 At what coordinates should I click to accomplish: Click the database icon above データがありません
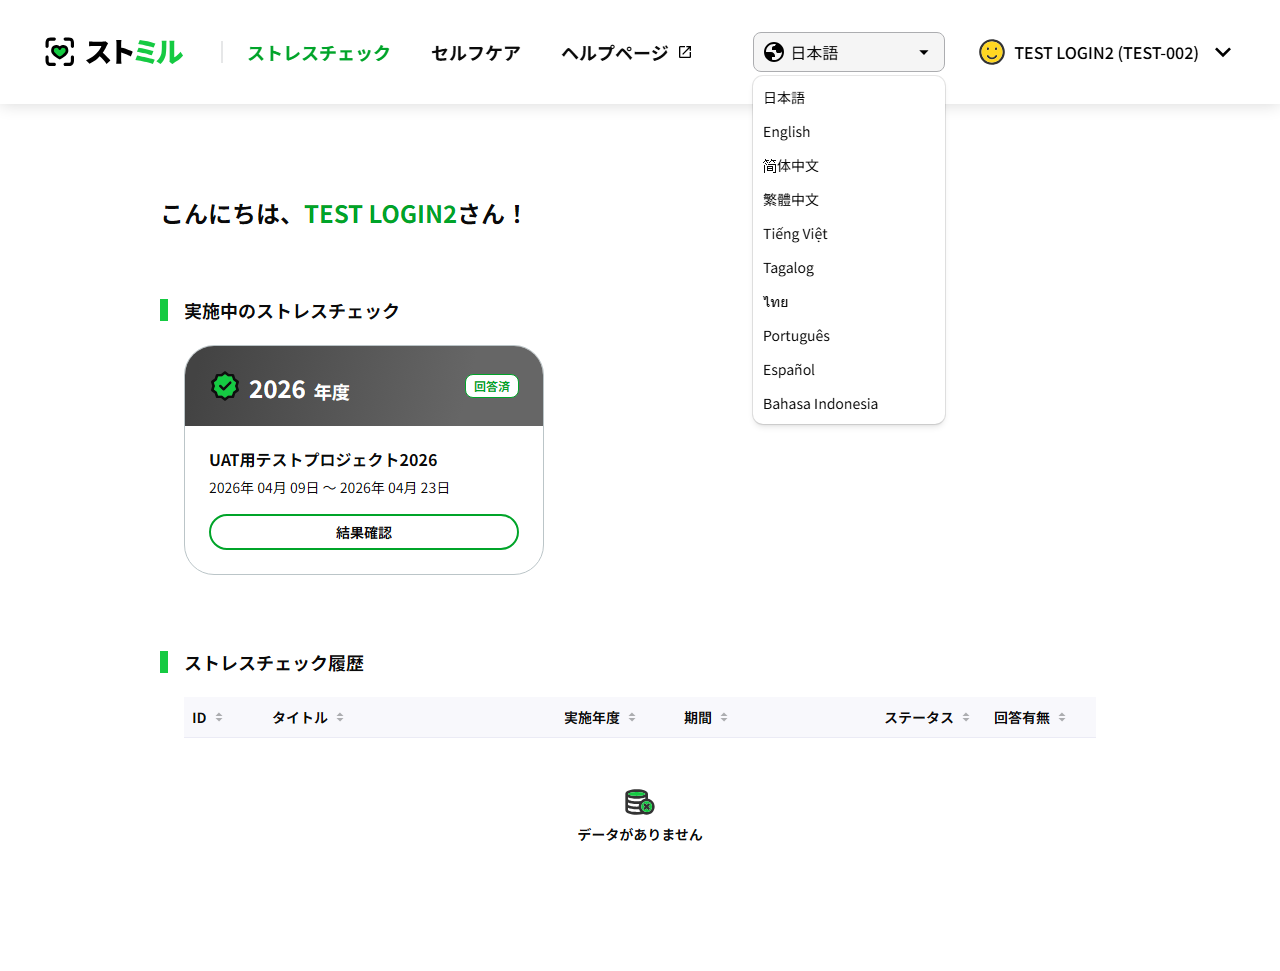click(640, 802)
